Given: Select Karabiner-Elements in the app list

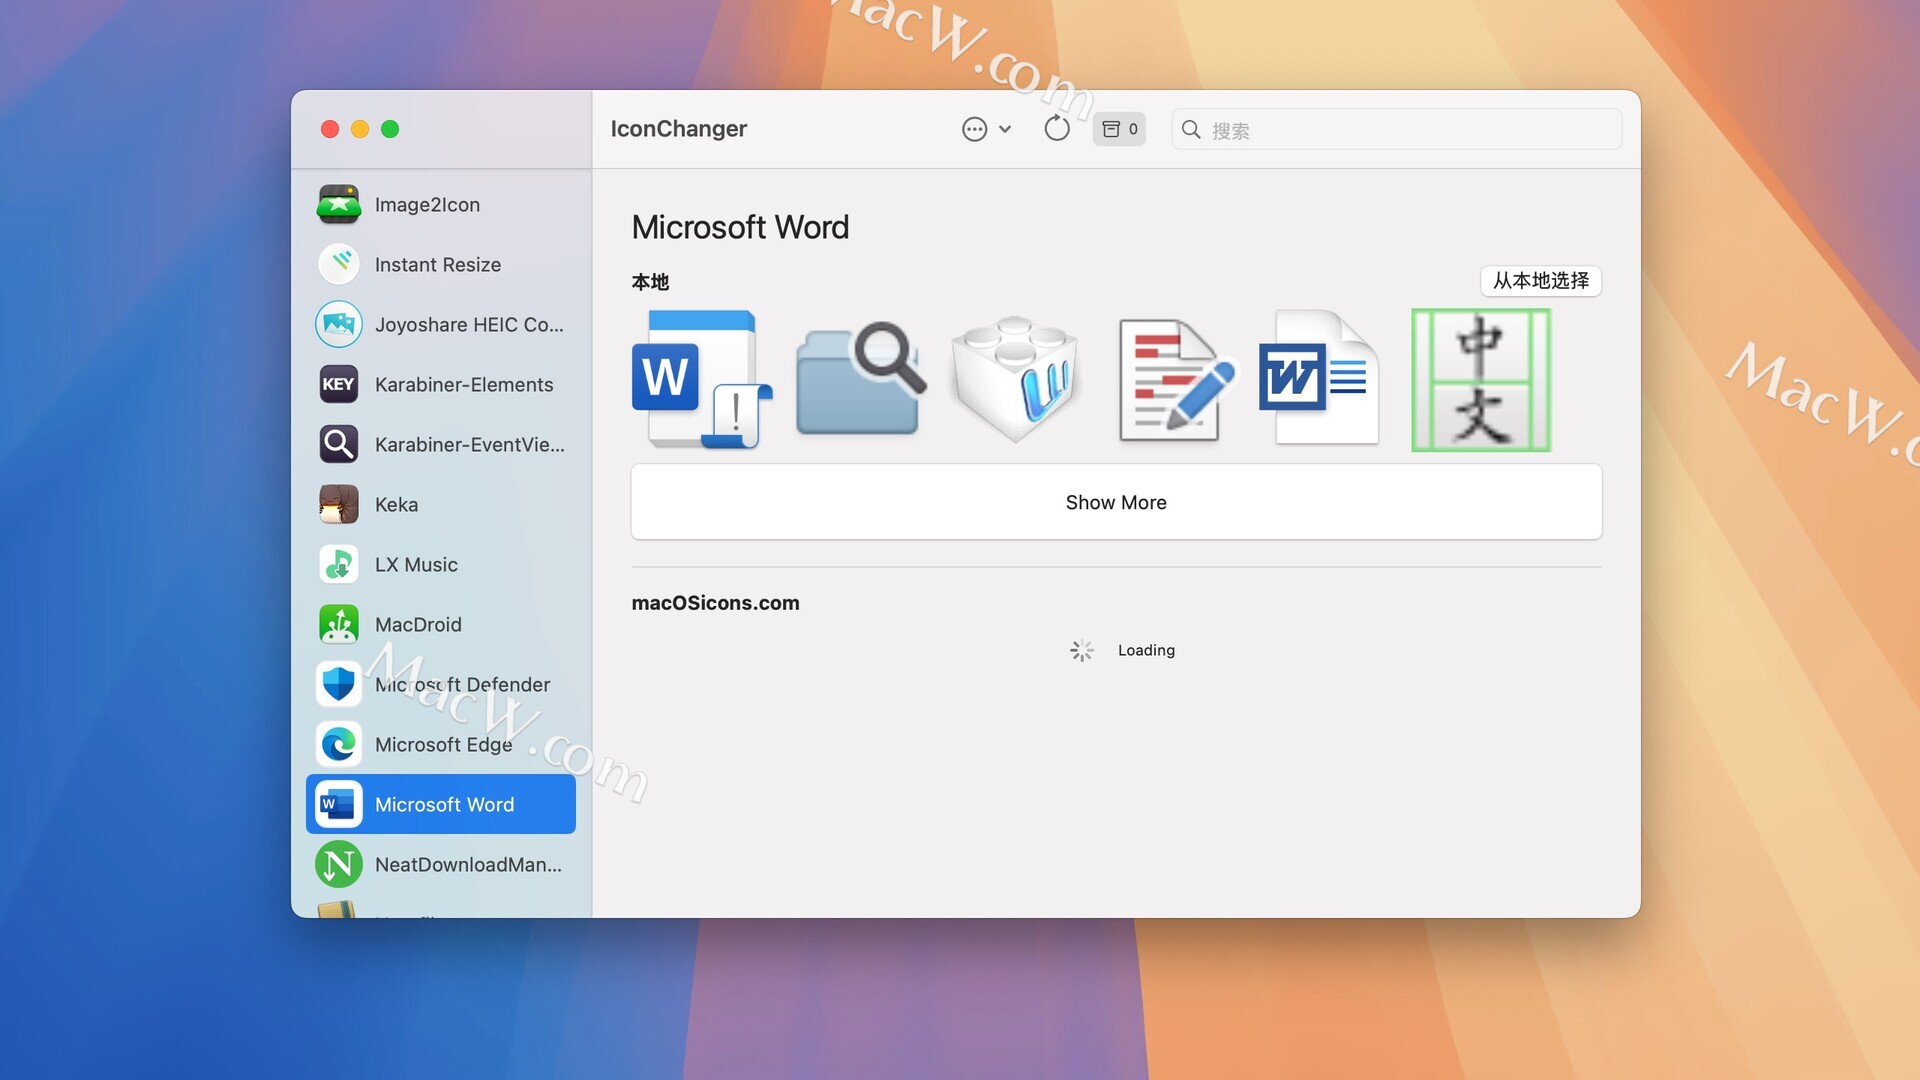Looking at the screenshot, I should click(441, 384).
